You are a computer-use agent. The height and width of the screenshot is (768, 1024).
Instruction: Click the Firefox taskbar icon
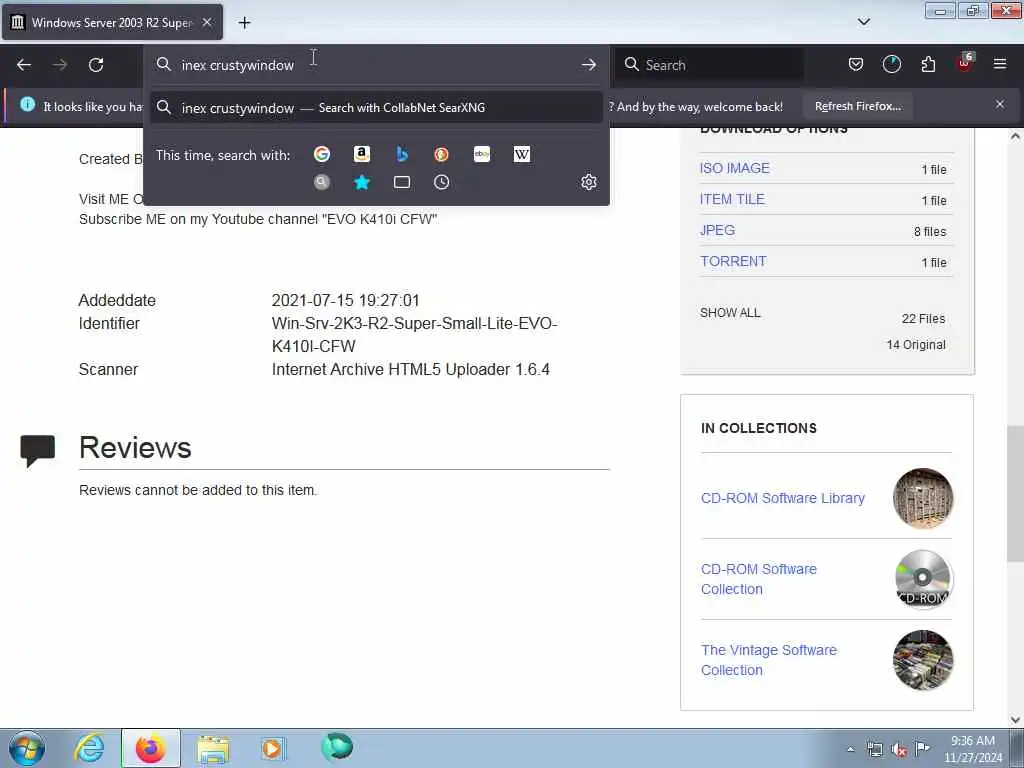(150, 748)
